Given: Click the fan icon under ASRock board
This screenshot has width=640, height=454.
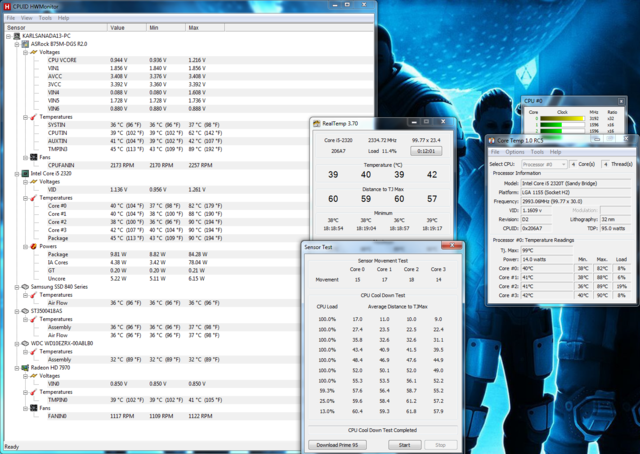Looking at the screenshot, I should pyautogui.click(x=34, y=157).
